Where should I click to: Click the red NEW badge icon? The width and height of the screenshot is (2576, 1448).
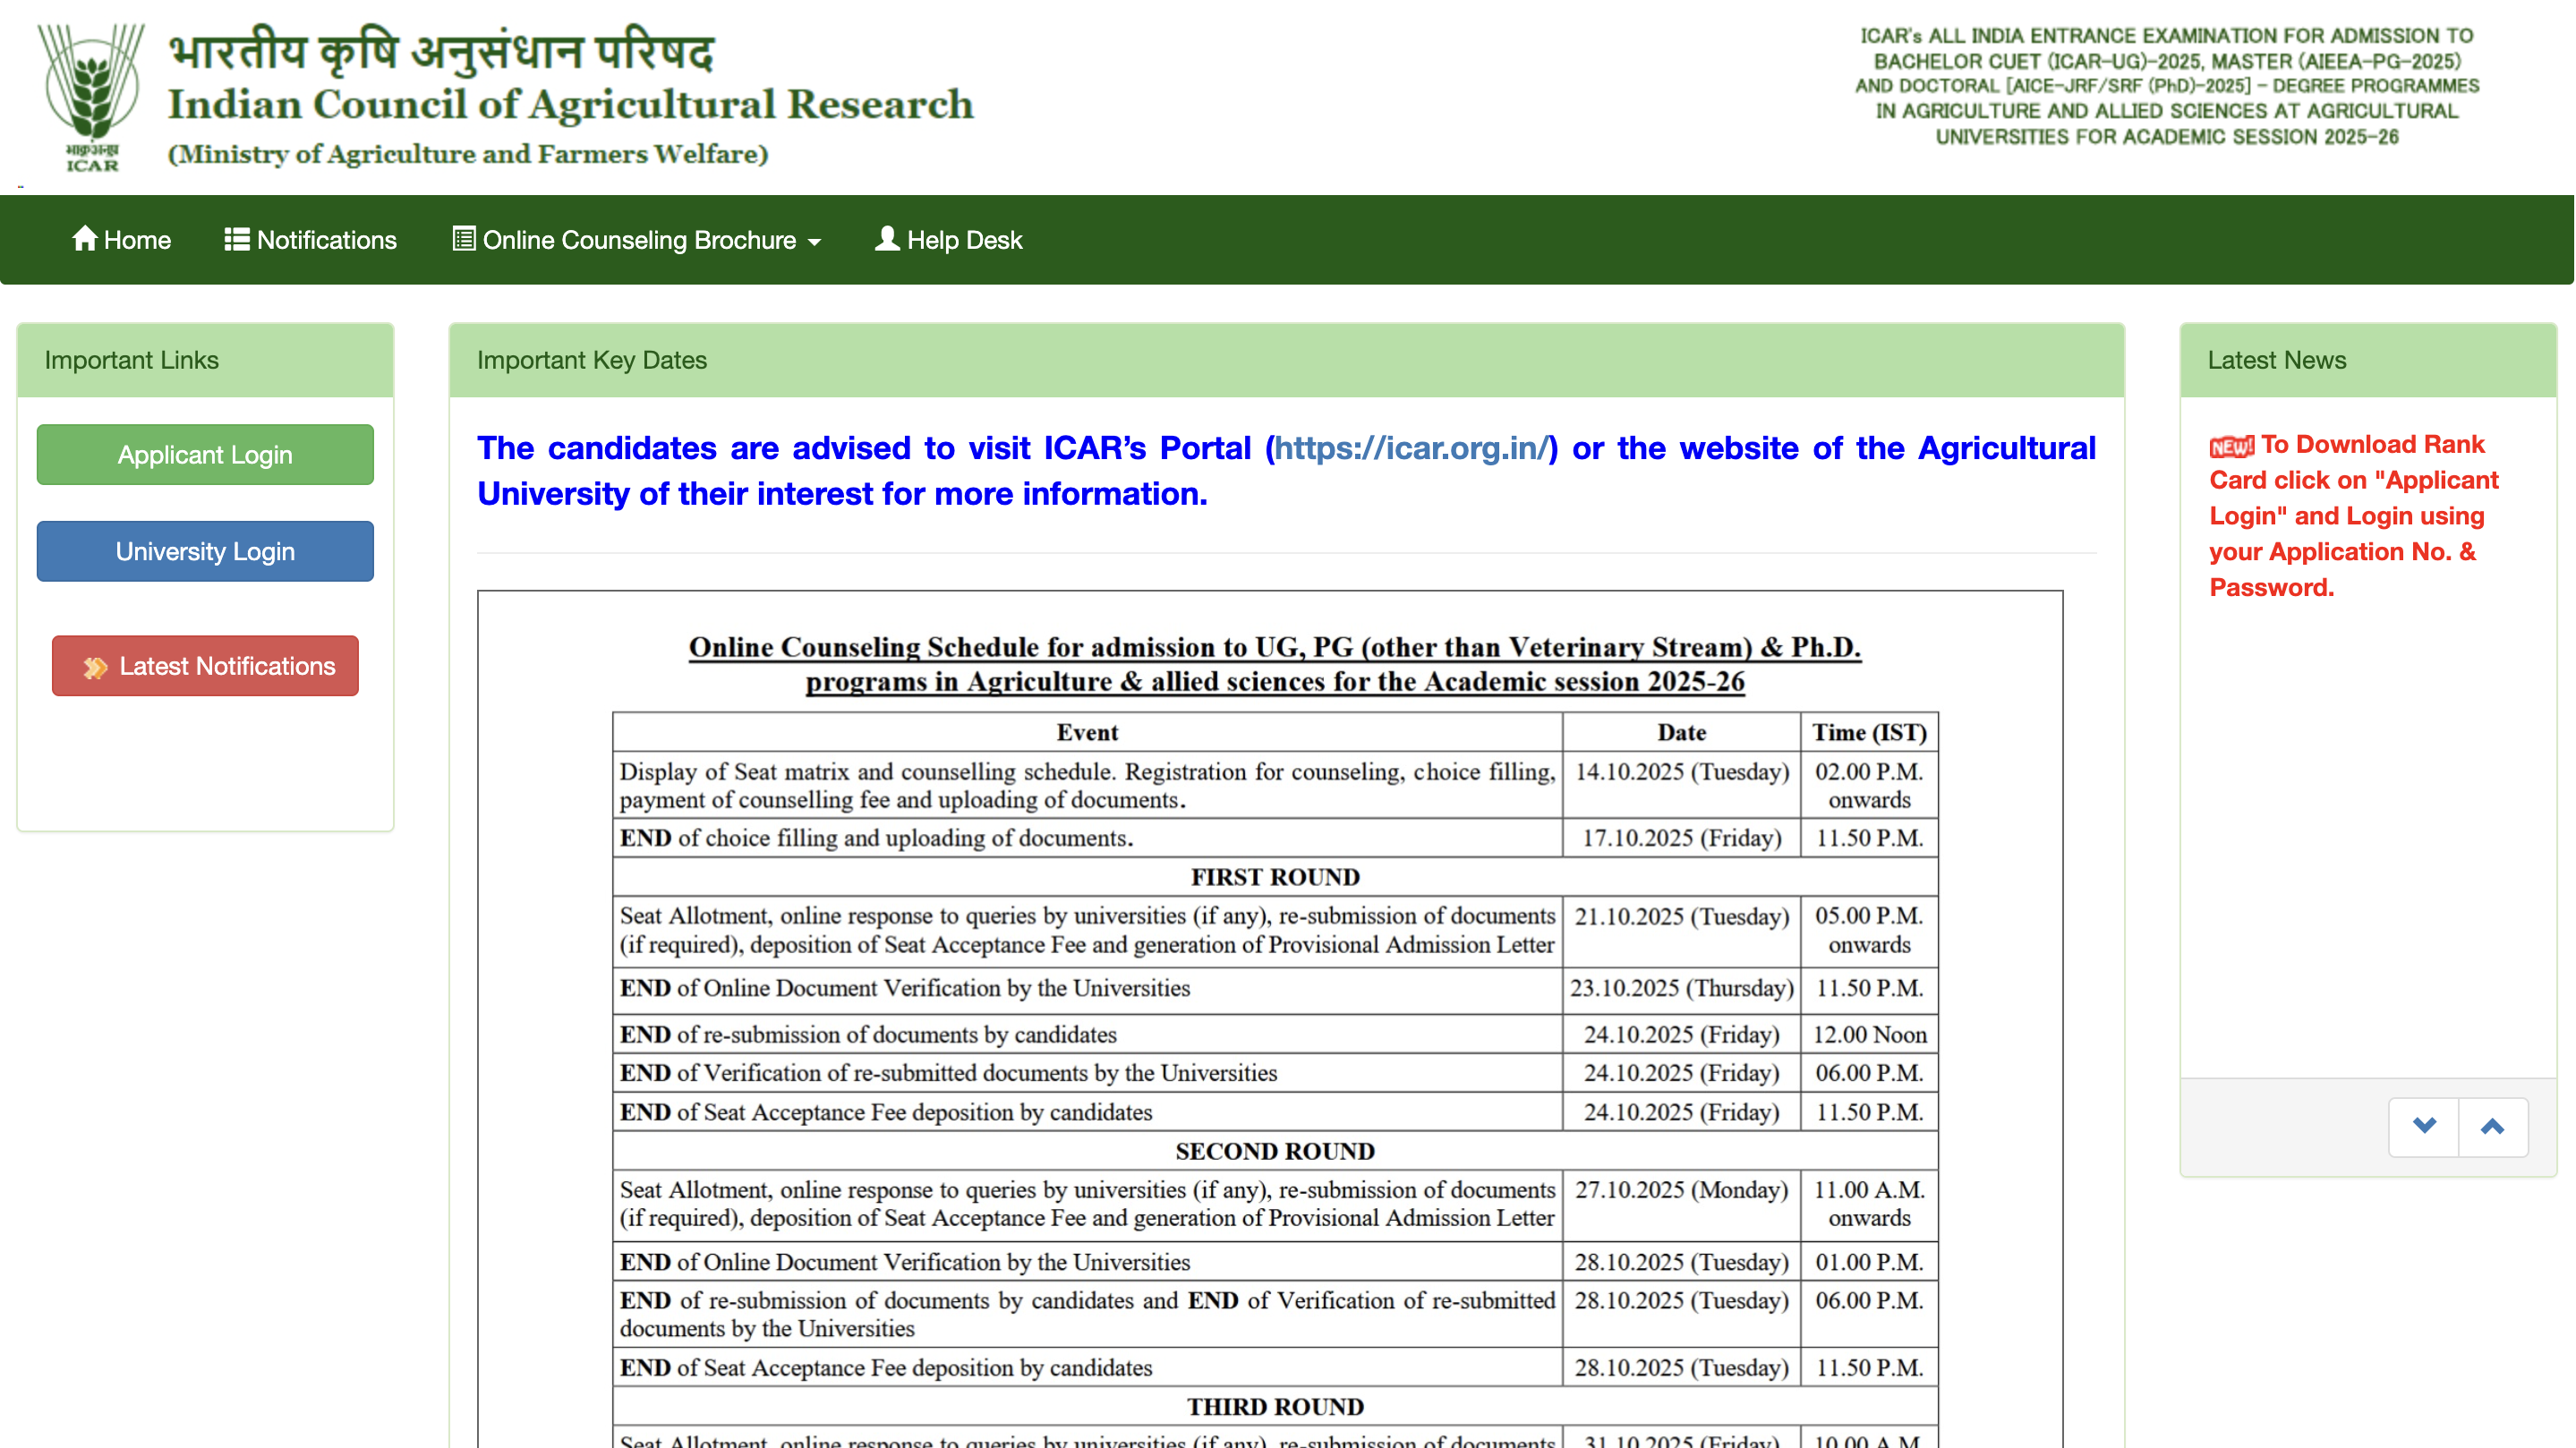coord(2231,446)
